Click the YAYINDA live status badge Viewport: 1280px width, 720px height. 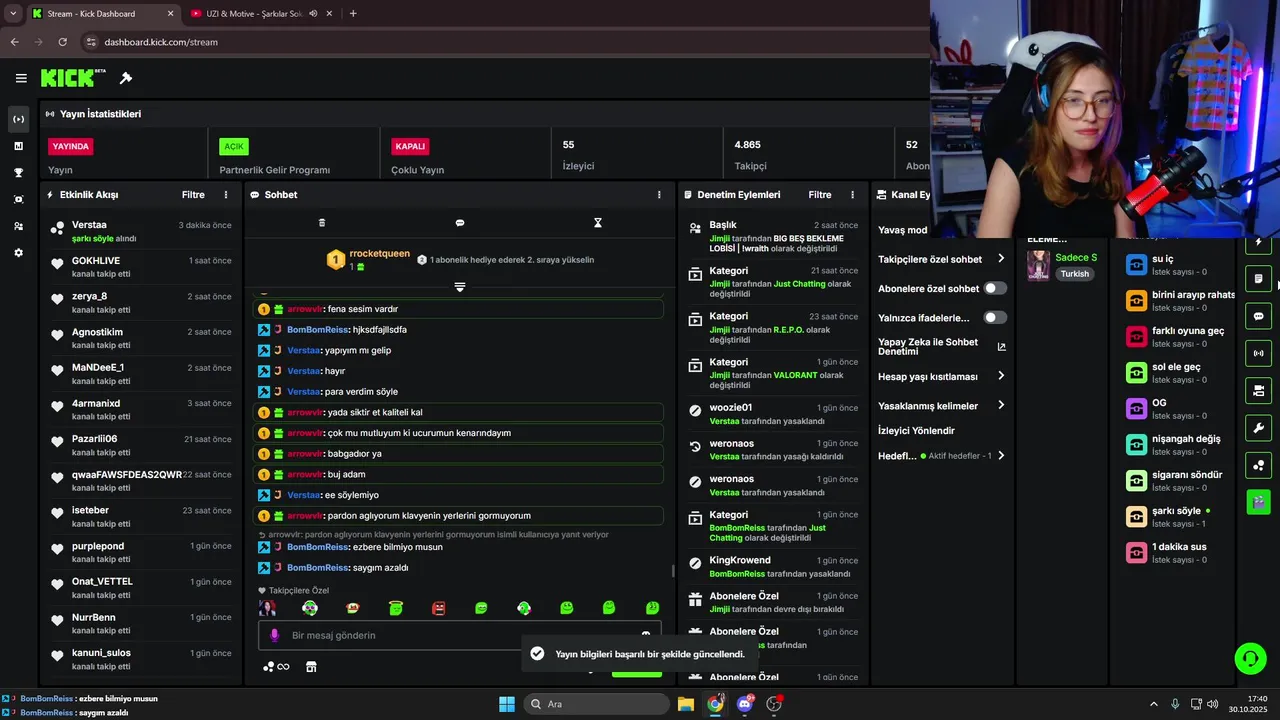pos(70,146)
